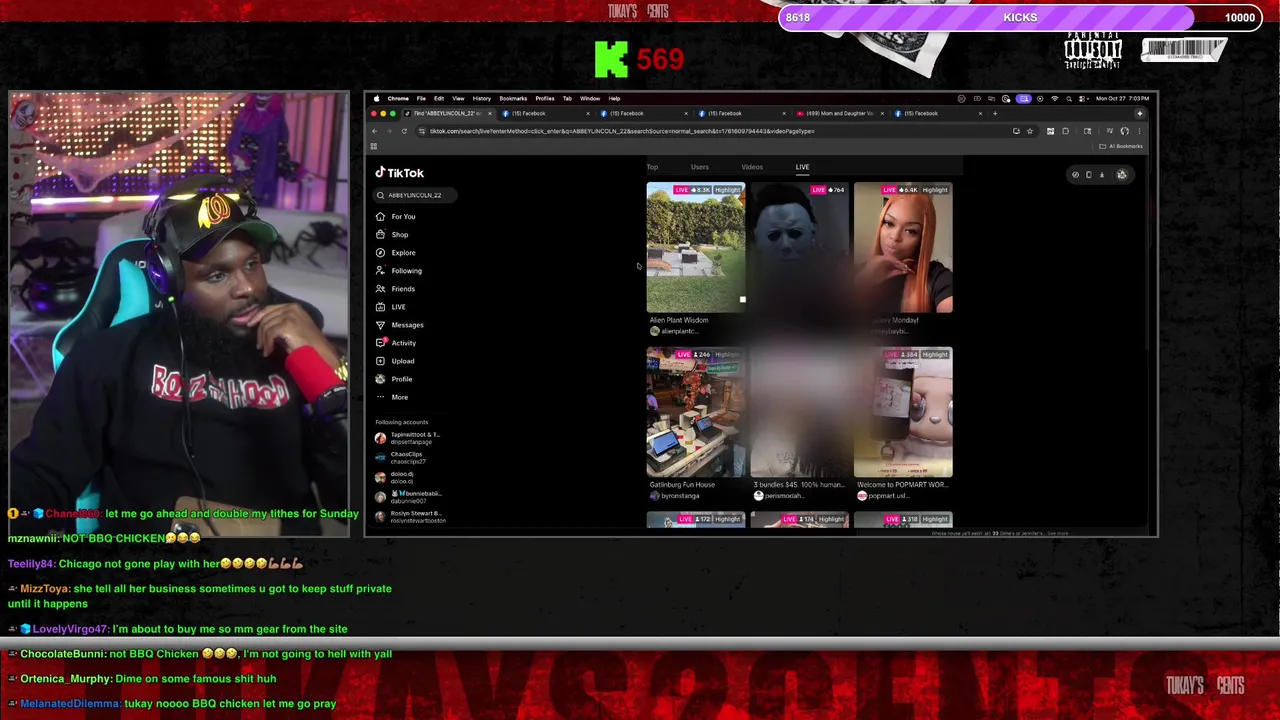Click the Wi-Fi icon in macOS menu bar
The width and height of the screenshot is (1280, 720).
[x=1055, y=98]
